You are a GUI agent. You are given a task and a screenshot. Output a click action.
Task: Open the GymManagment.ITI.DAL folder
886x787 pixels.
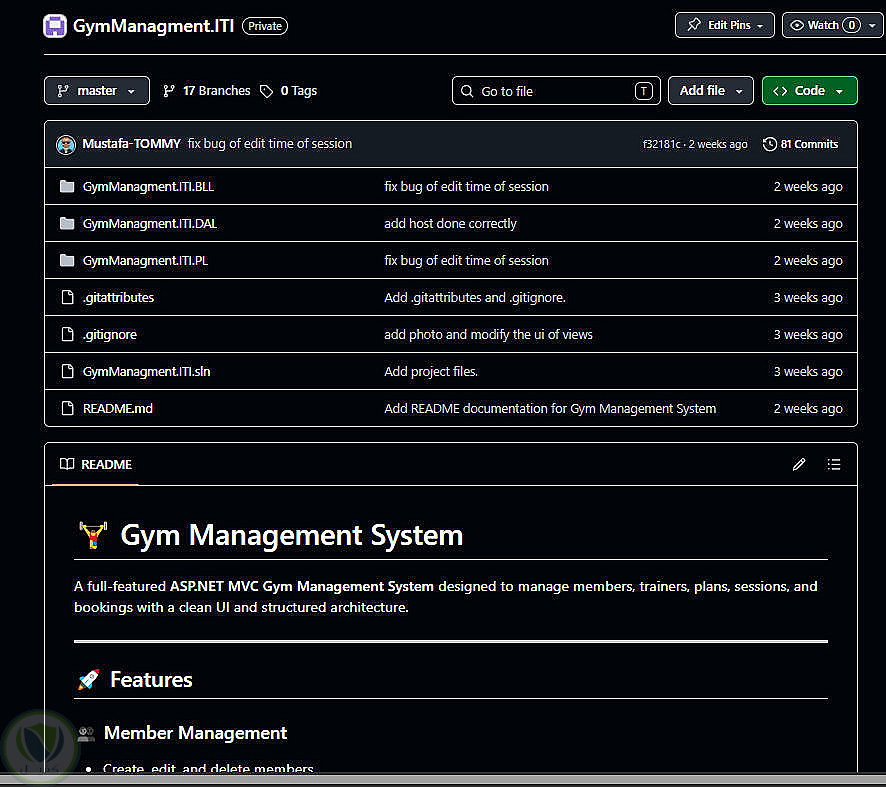click(x=150, y=224)
